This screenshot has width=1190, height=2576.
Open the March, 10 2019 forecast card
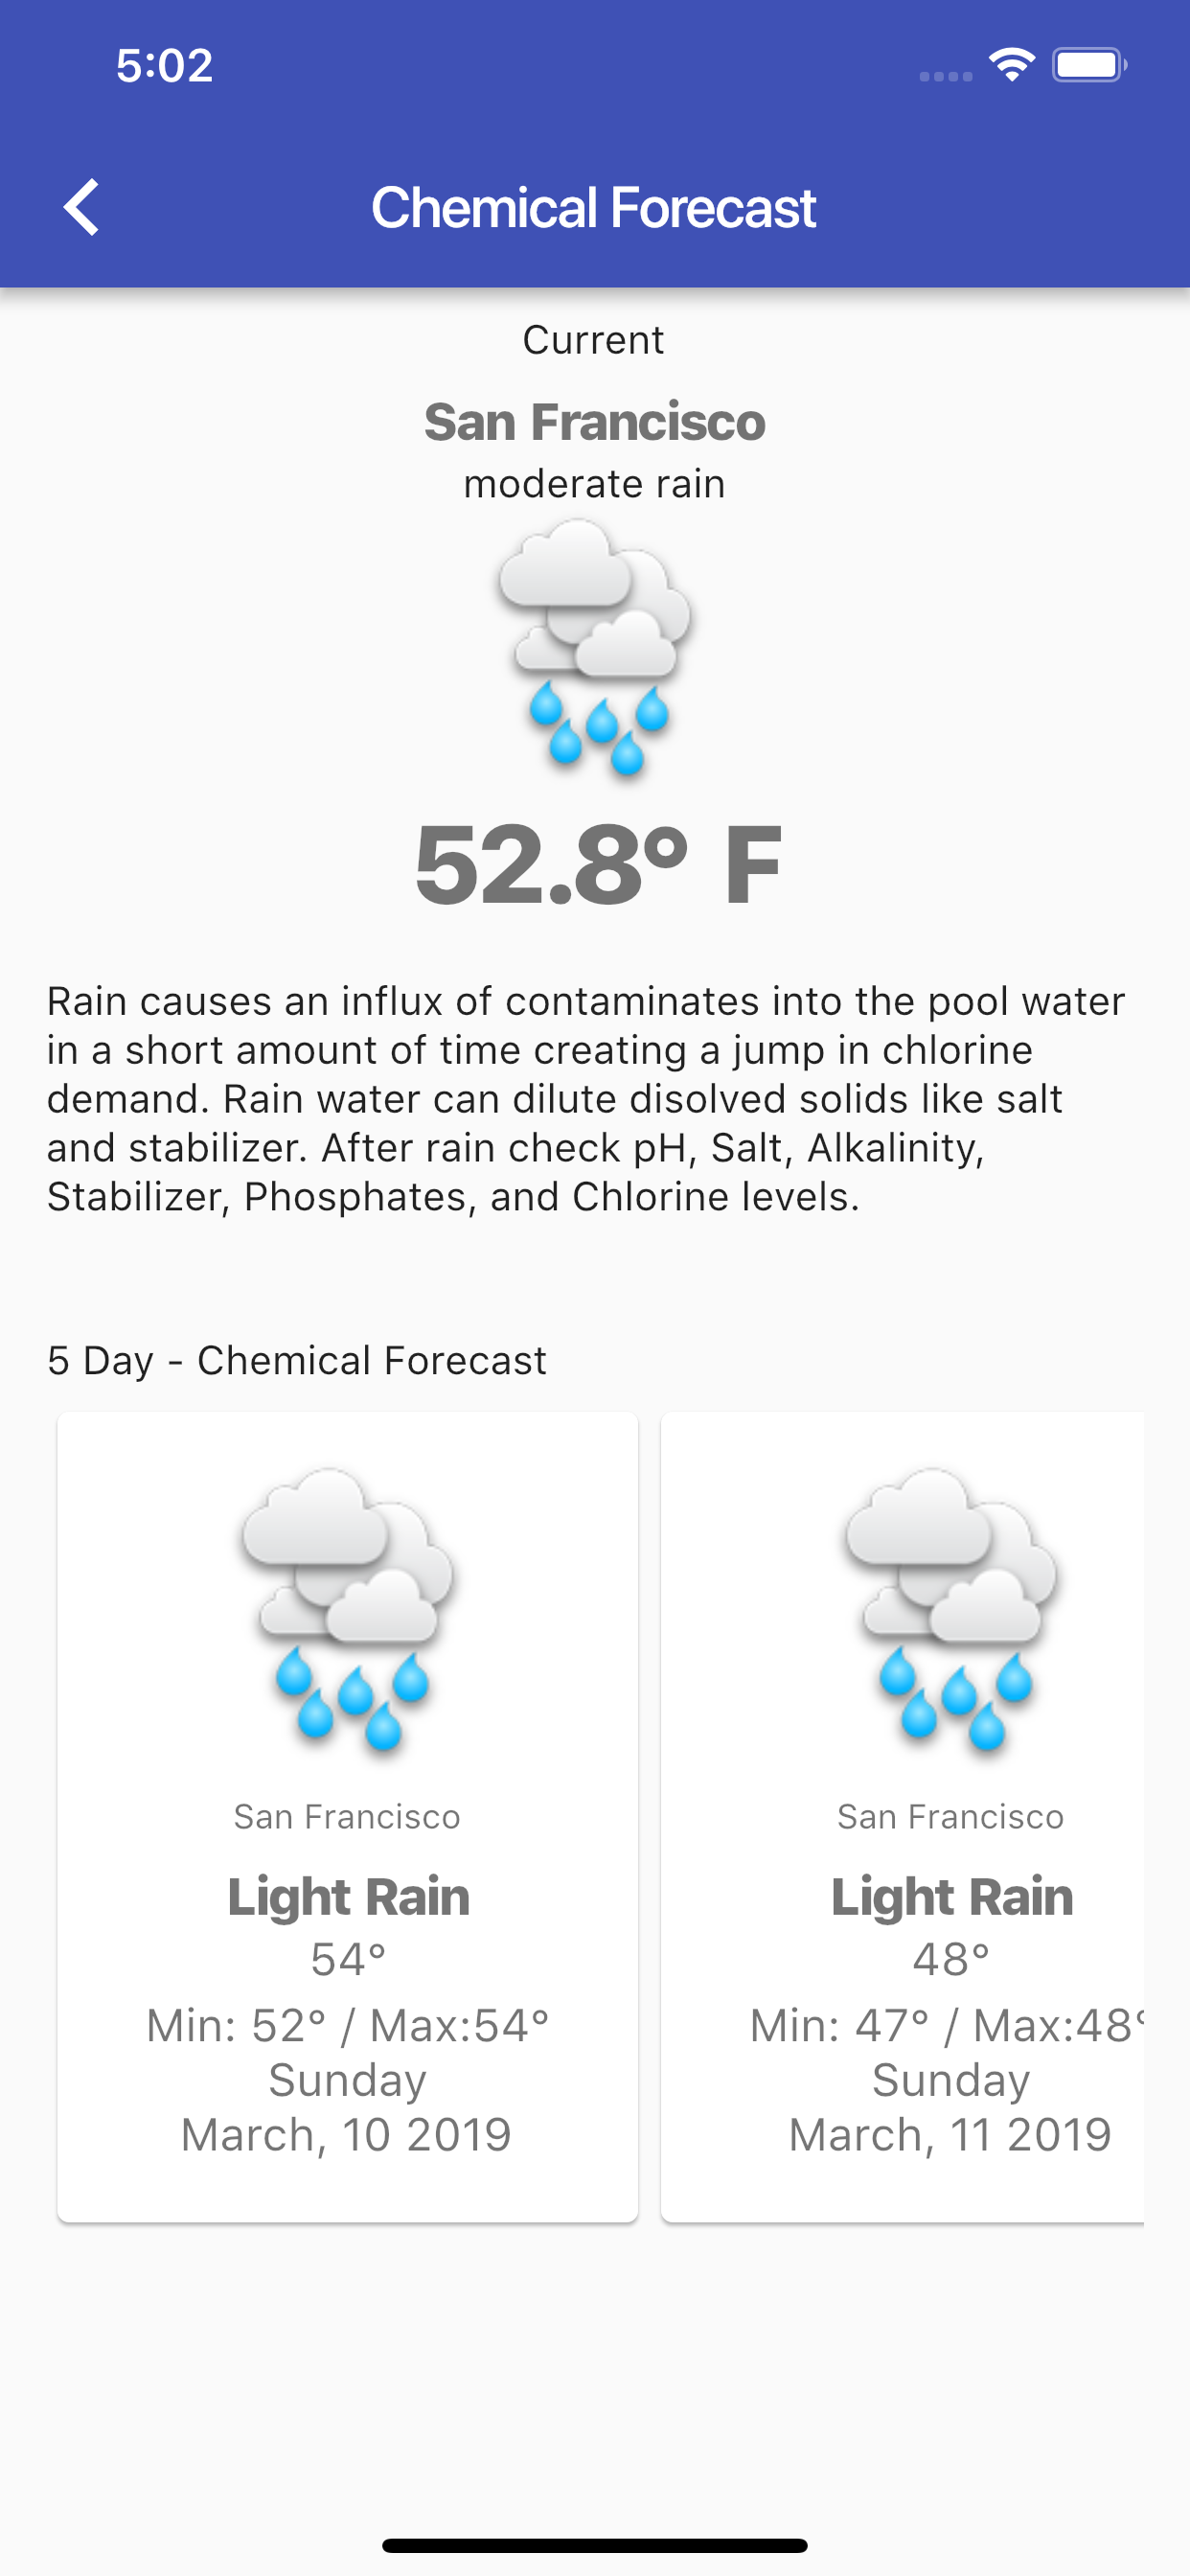pyautogui.click(x=348, y=1817)
